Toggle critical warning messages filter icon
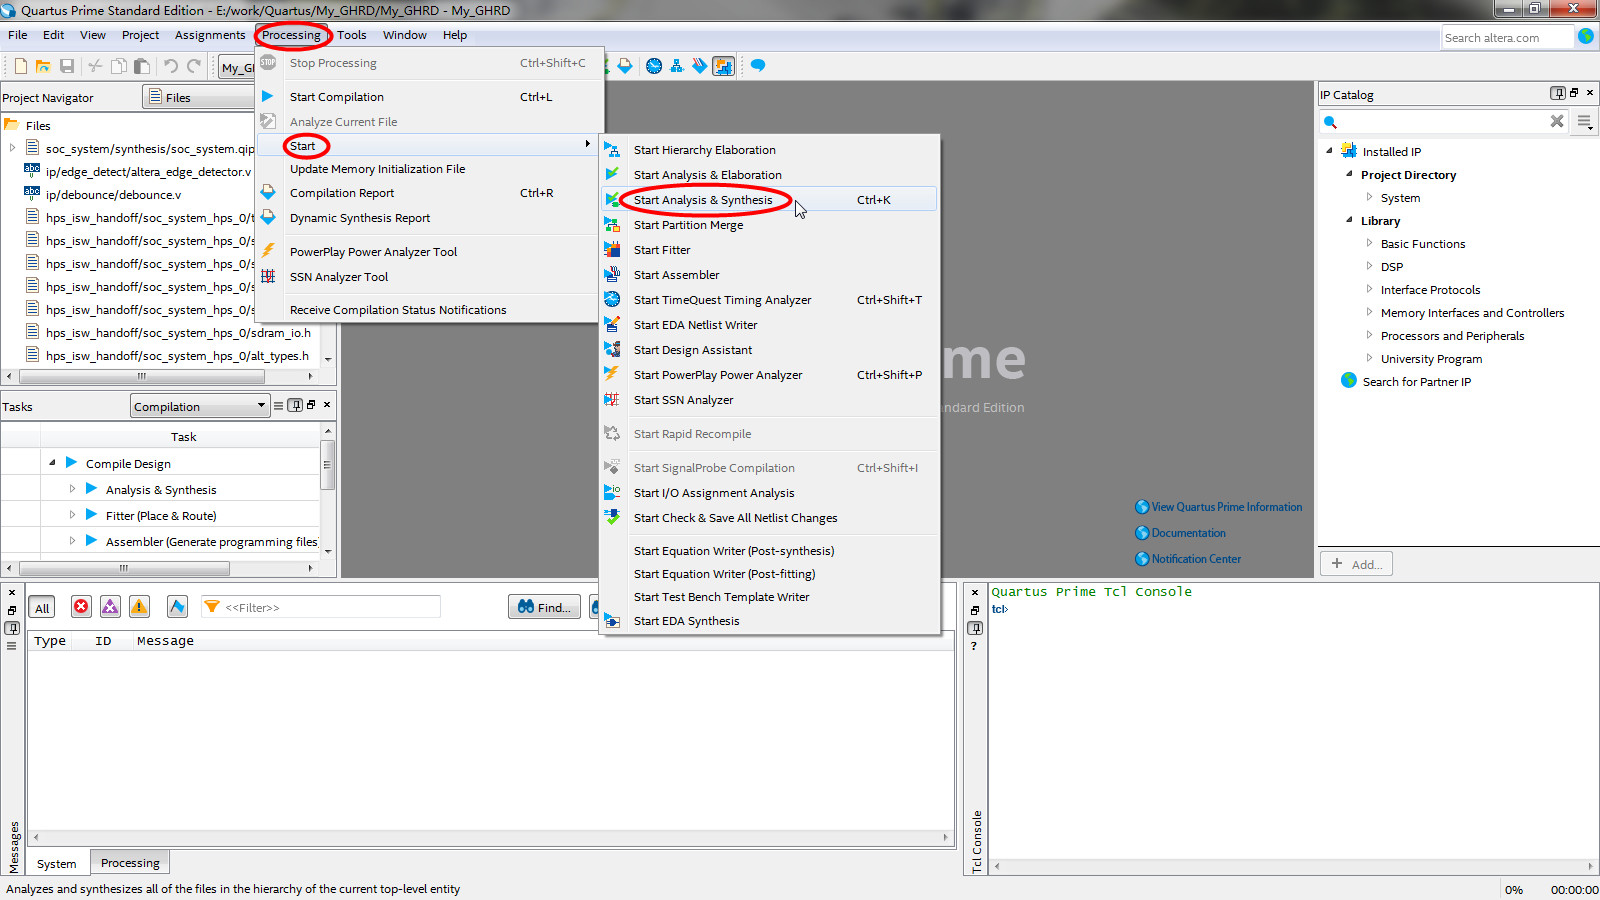The image size is (1600, 900). pos(110,607)
